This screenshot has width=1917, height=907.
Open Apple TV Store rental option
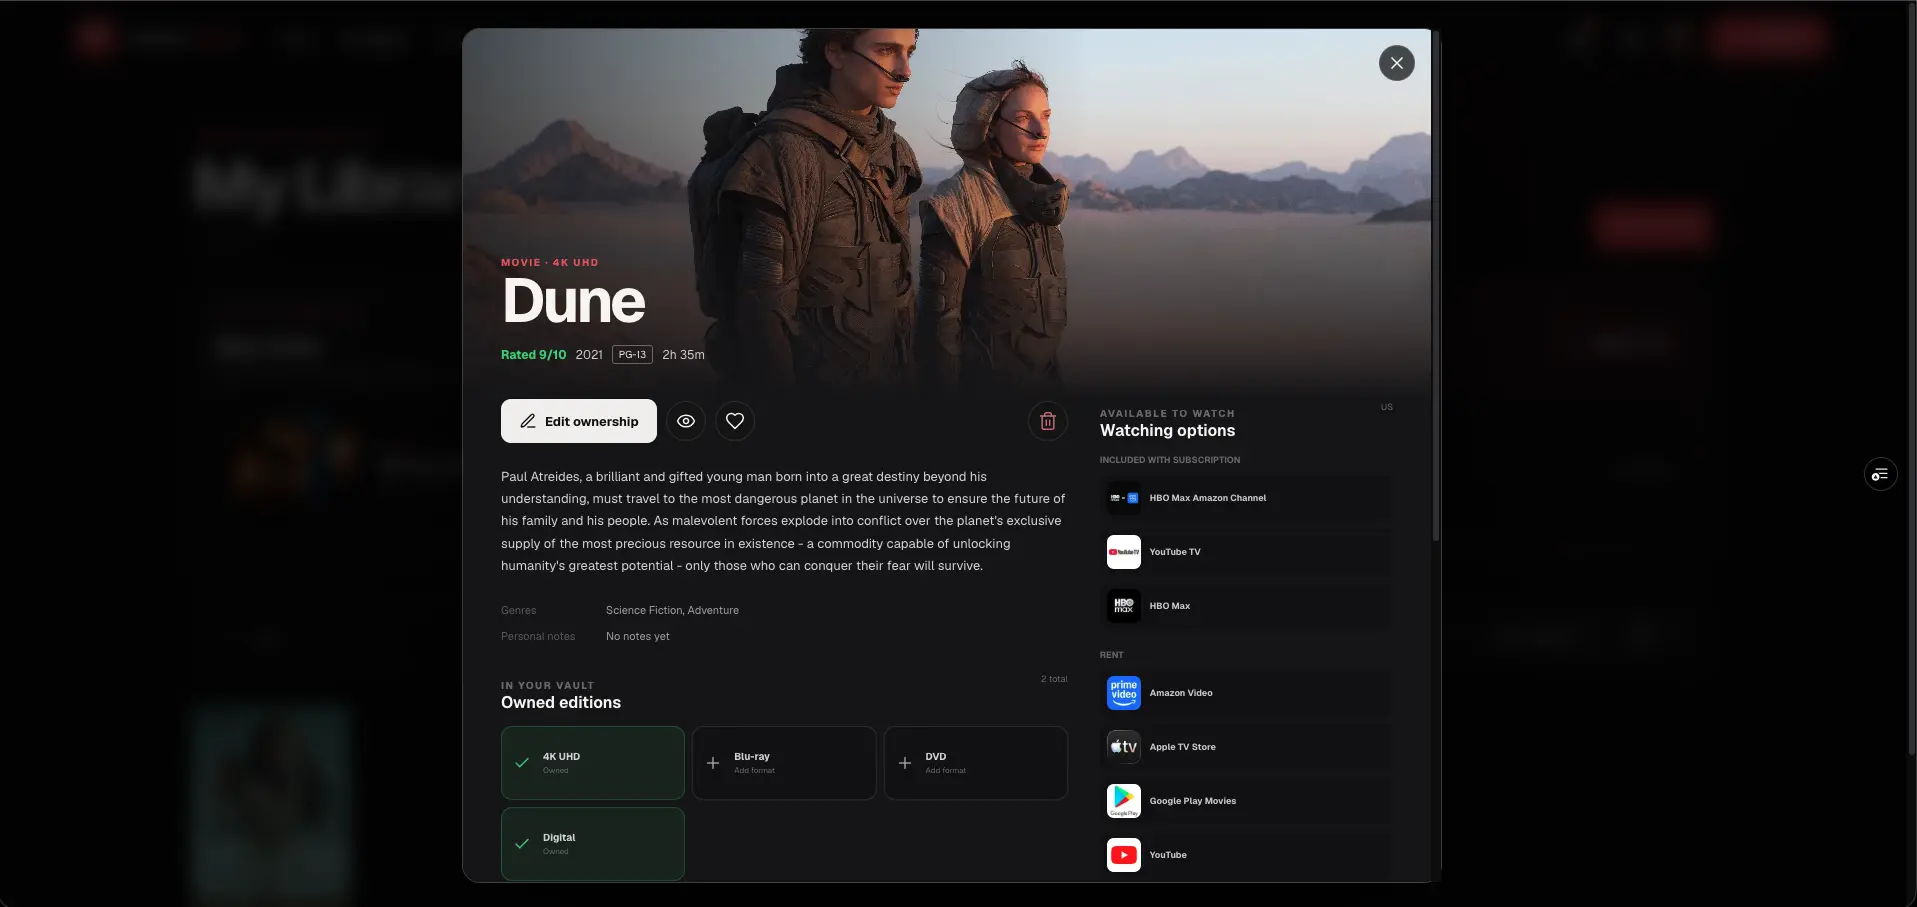point(1246,747)
